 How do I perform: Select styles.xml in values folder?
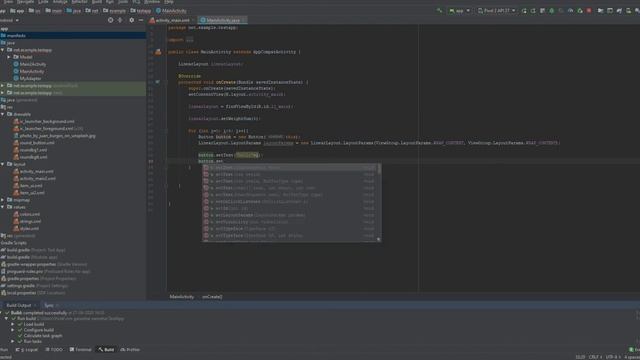coord(29,229)
